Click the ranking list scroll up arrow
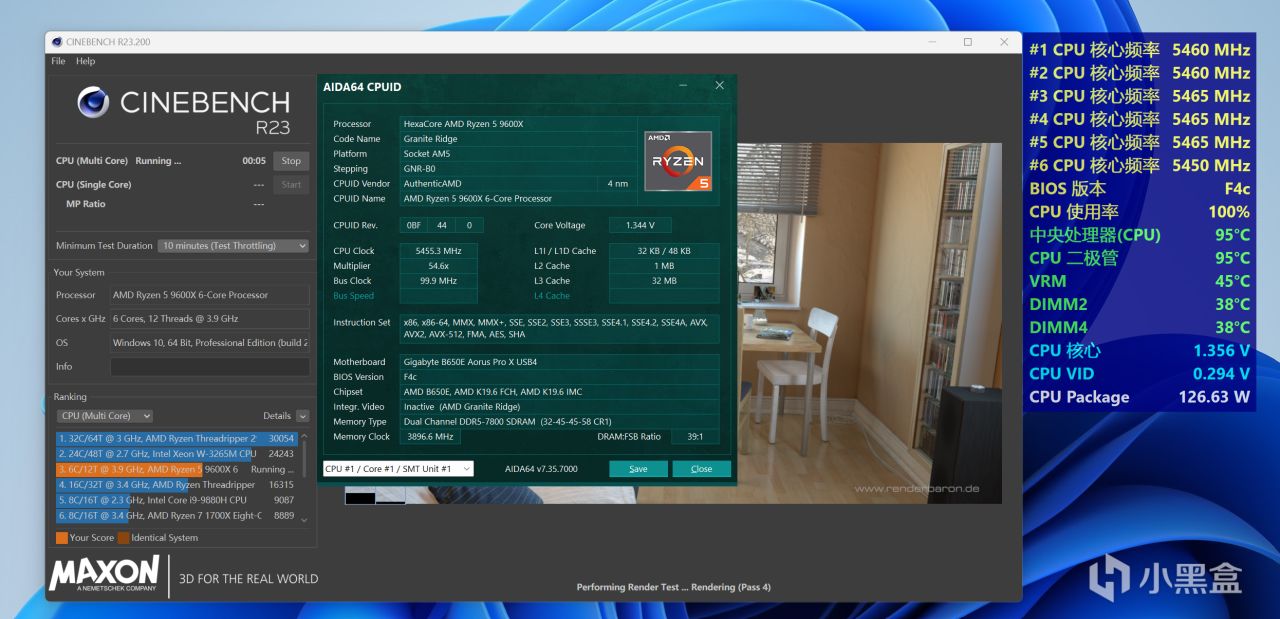This screenshot has width=1280, height=619. (x=304, y=436)
